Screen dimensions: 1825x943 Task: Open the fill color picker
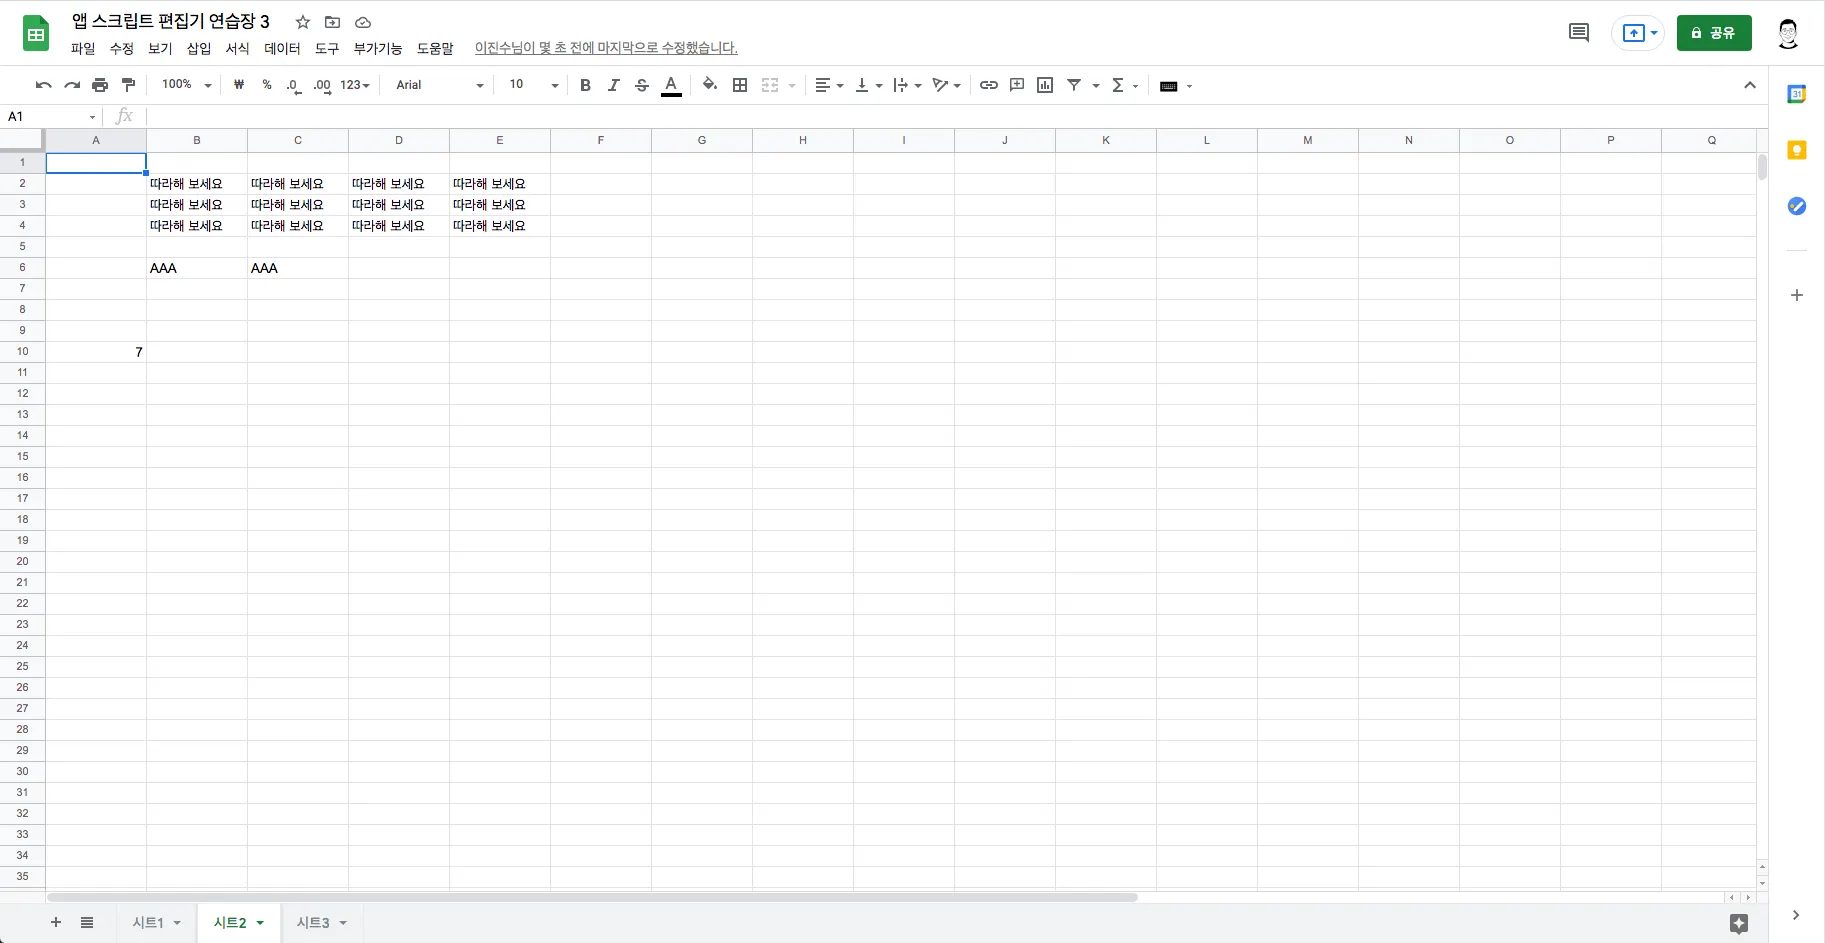coord(710,85)
